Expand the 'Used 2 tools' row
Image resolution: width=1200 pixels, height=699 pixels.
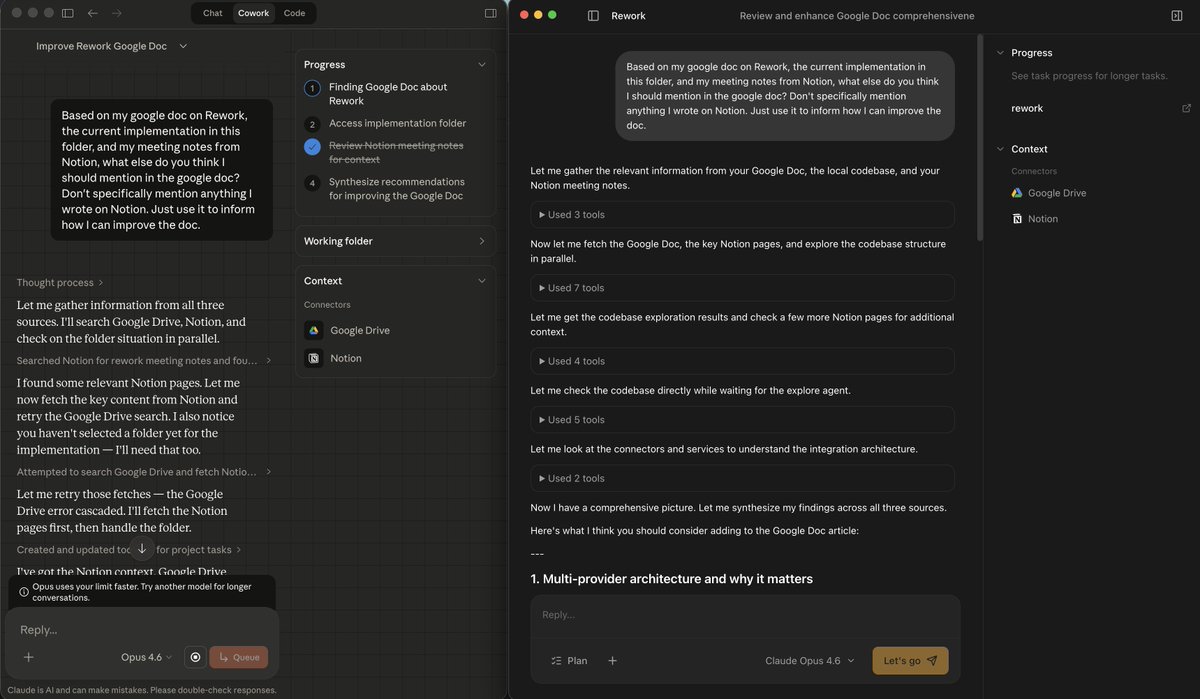[x=742, y=478]
